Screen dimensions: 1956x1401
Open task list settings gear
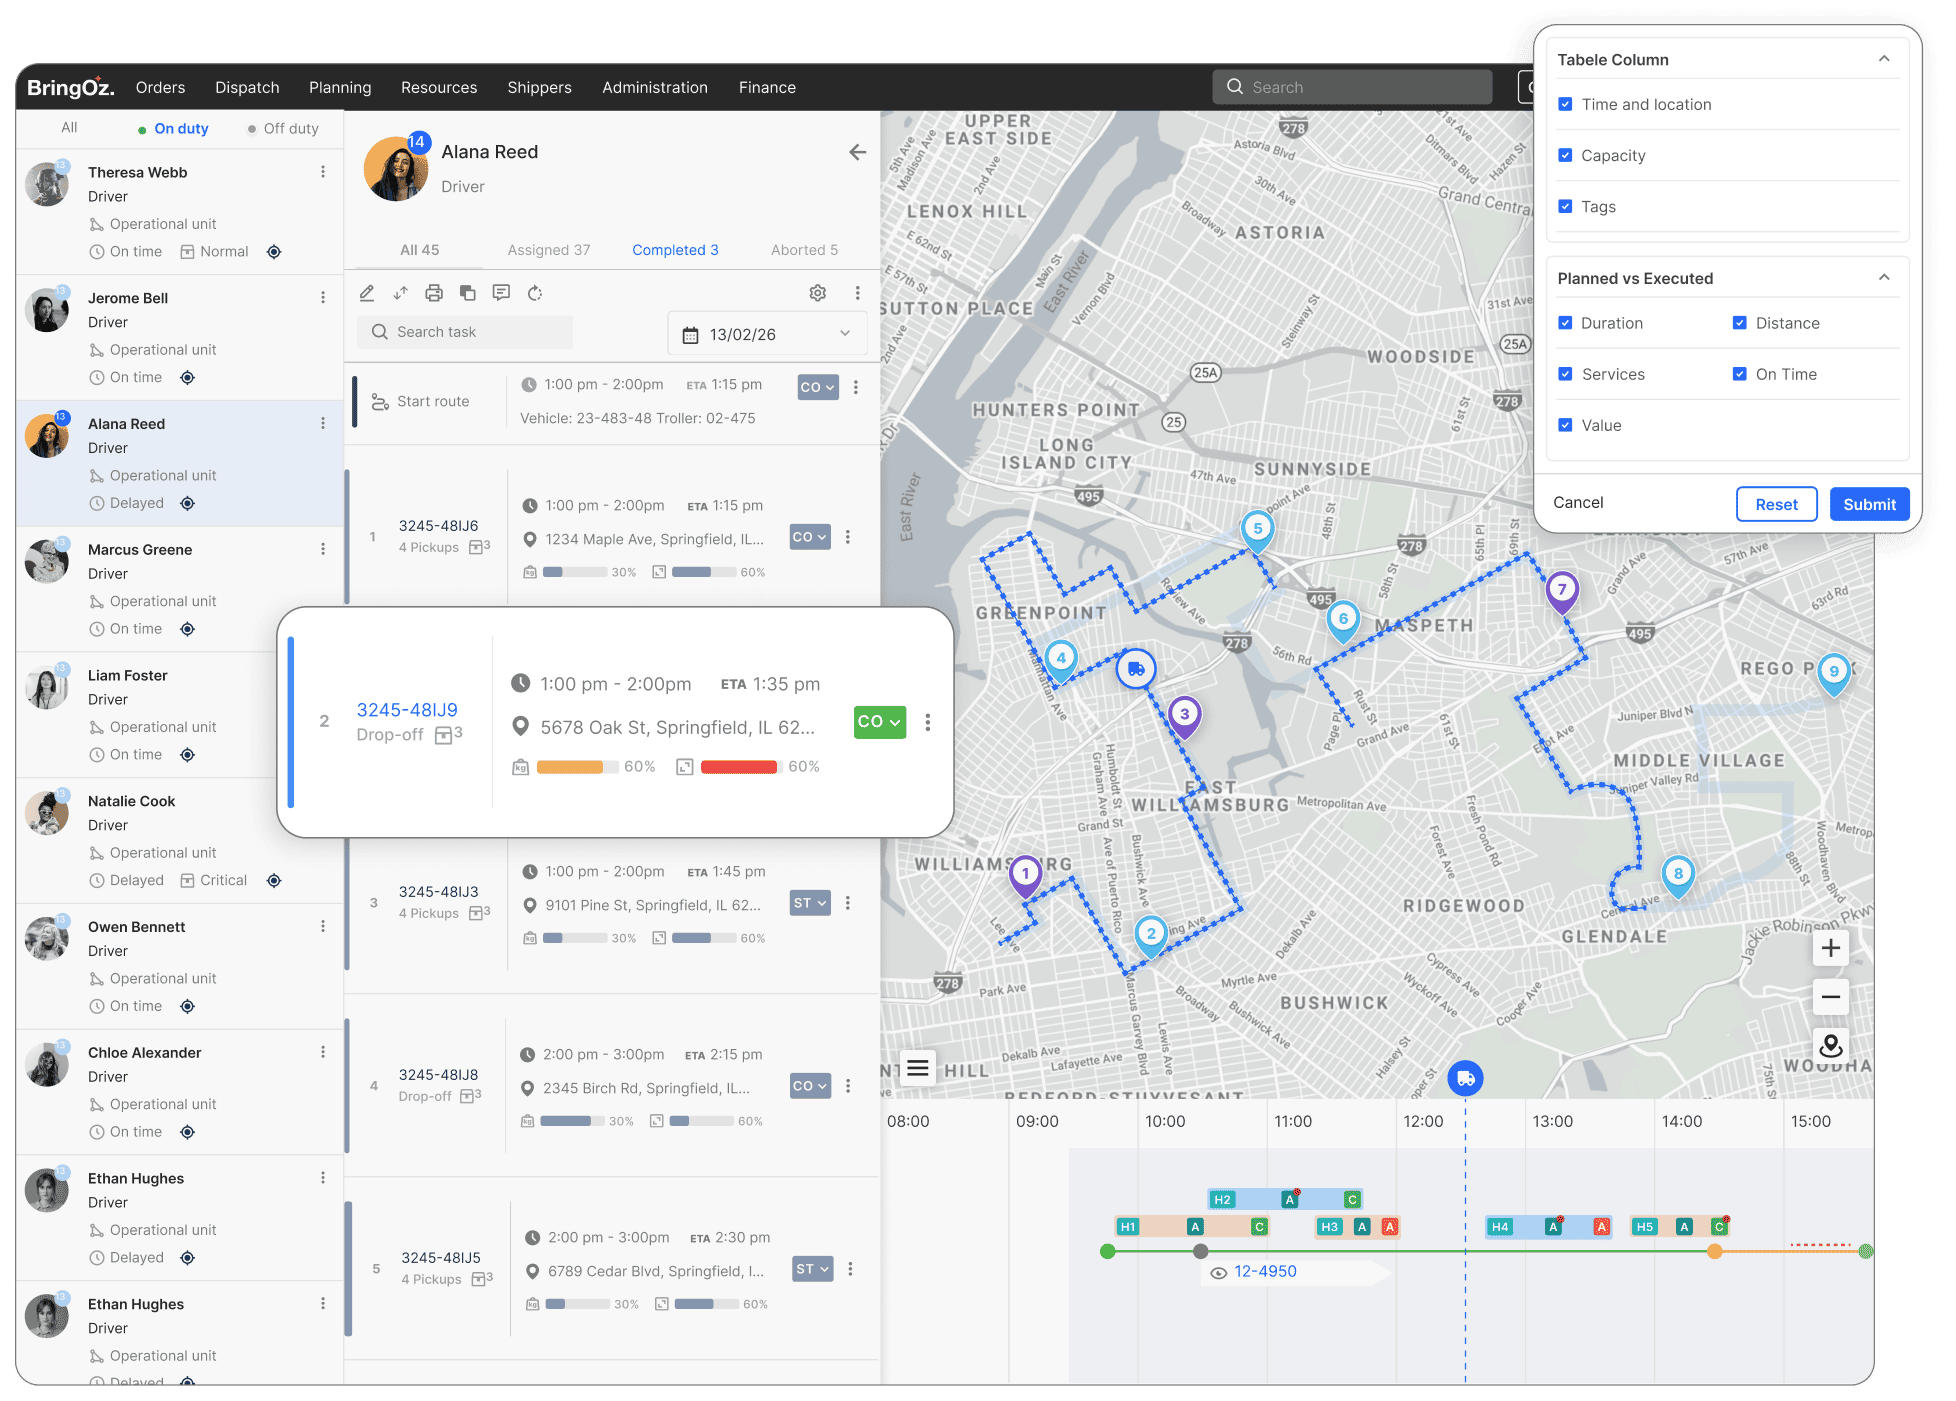pos(818,293)
